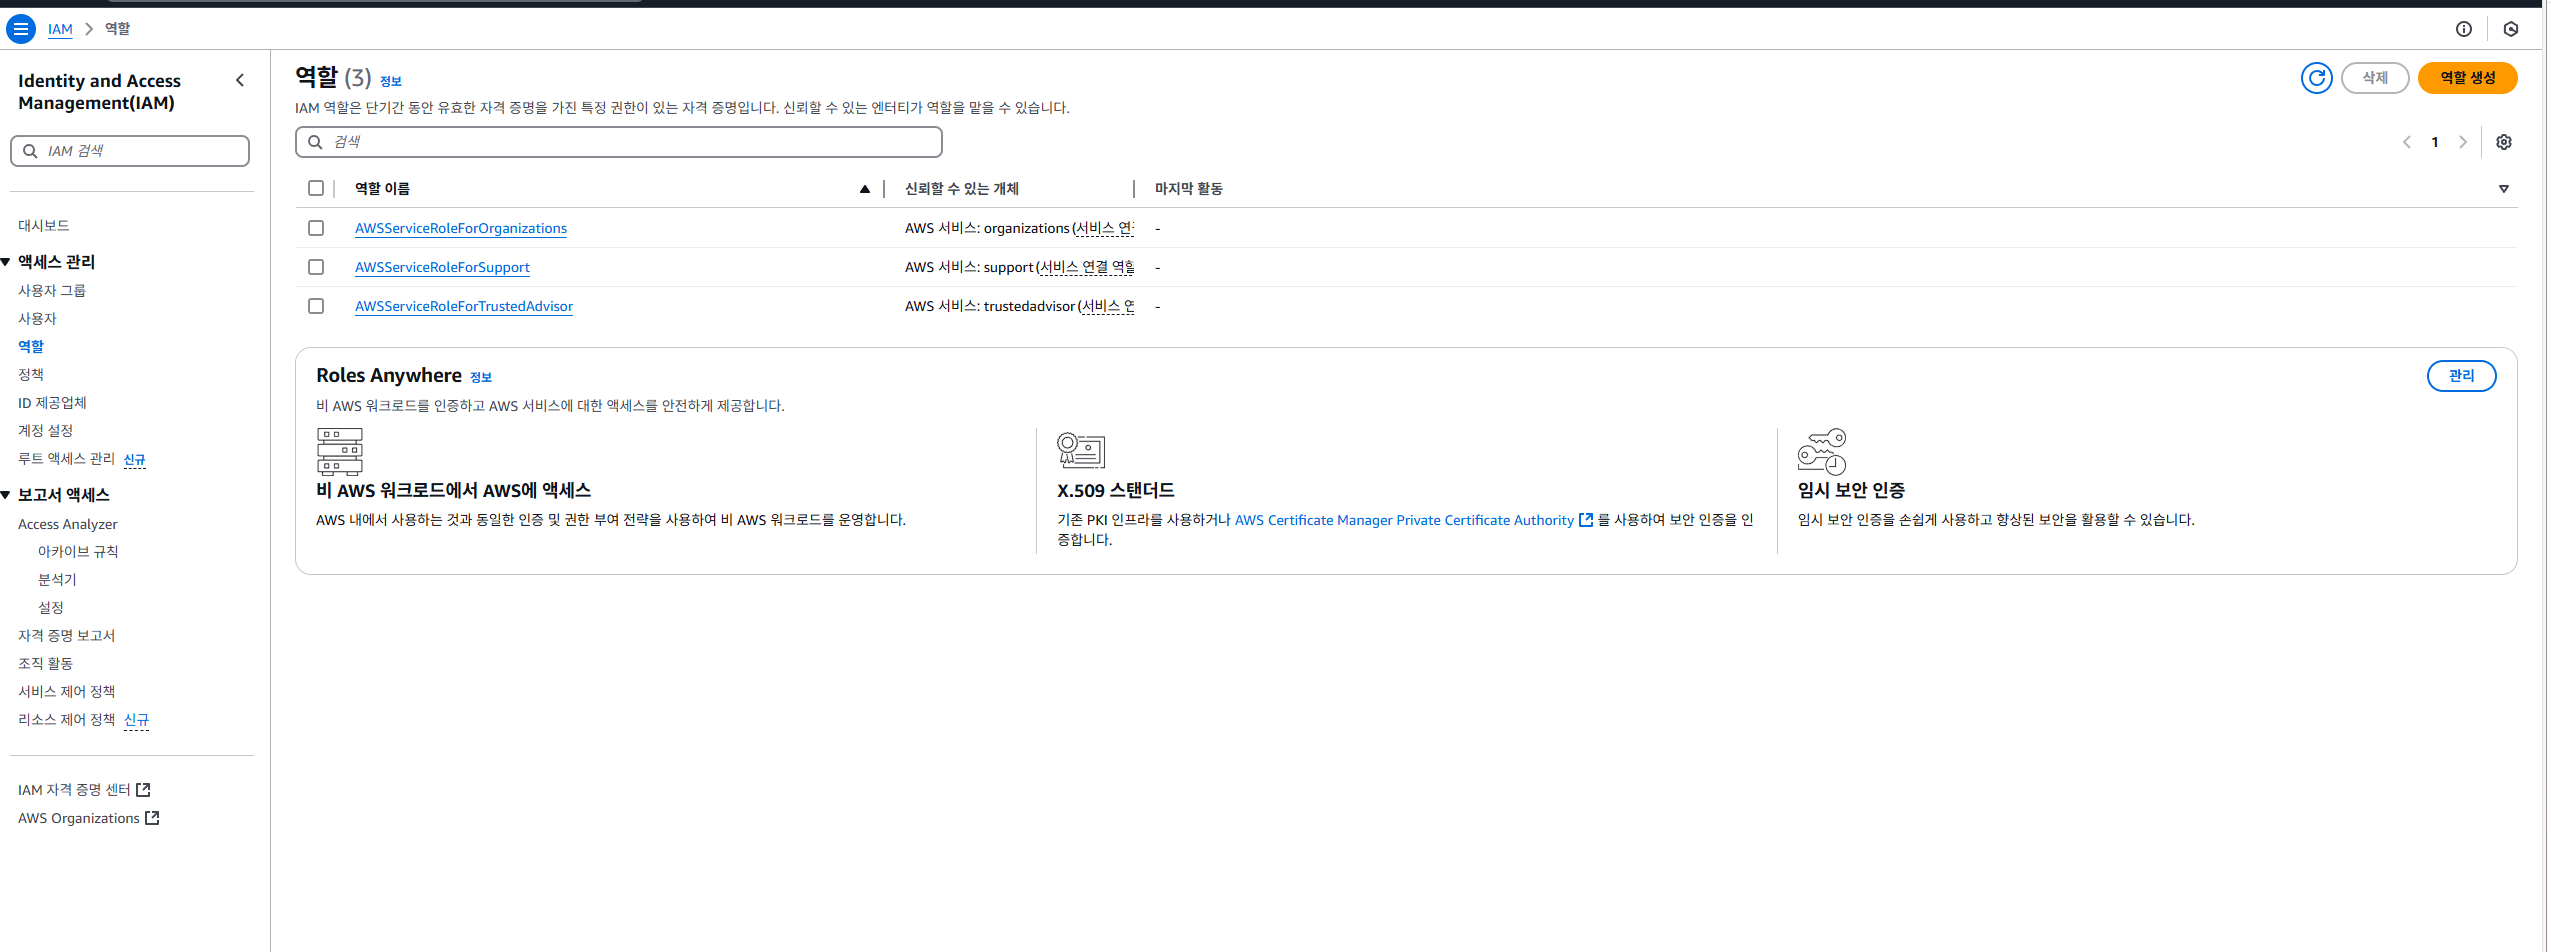Screen dimensions: 2551x952
Task: Open the AWSServiceRoleForOrganizations role
Action: (x=460, y=228)
